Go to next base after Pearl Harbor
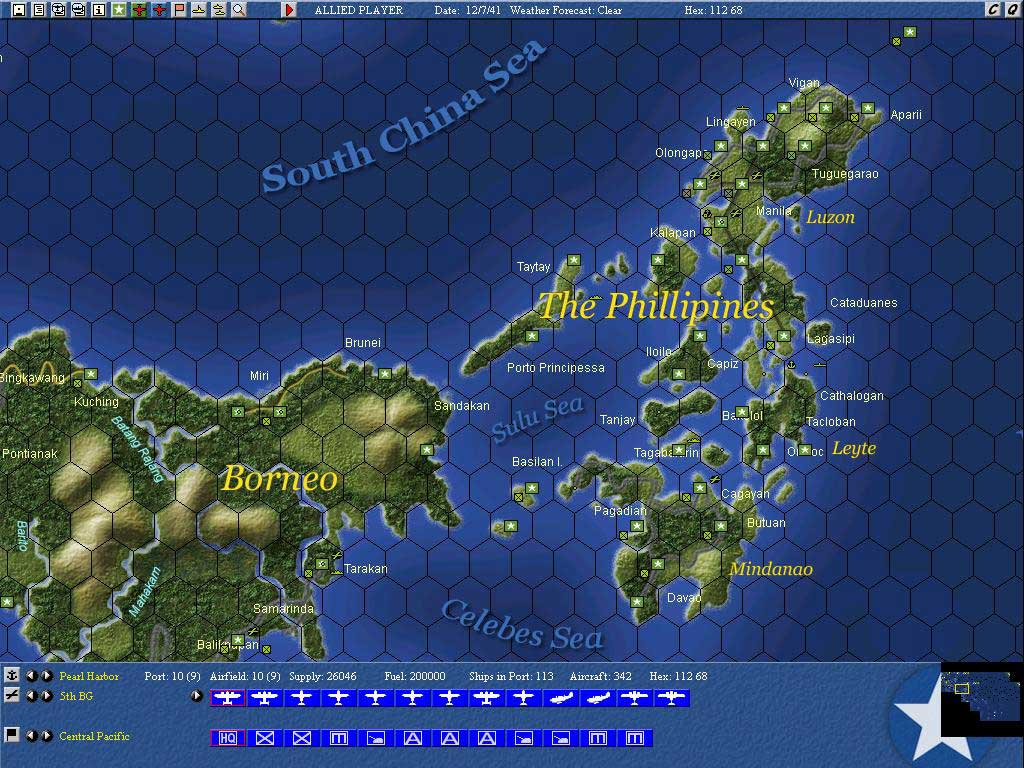The image size is (1024, 768). click(46, 676)
